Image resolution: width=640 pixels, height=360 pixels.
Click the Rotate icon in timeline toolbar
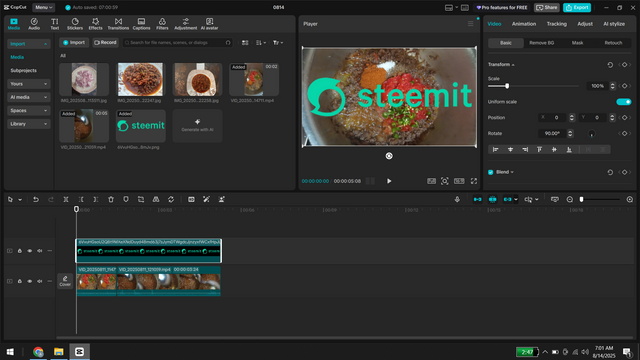click(x=171, y=199)
